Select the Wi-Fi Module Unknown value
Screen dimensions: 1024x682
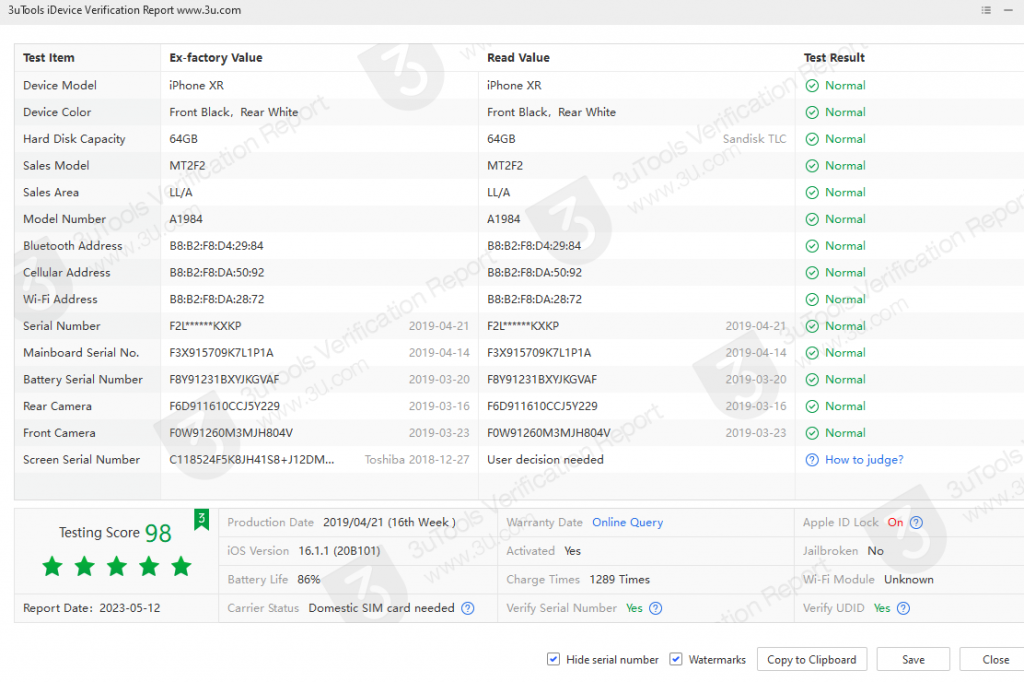[908, 580]
